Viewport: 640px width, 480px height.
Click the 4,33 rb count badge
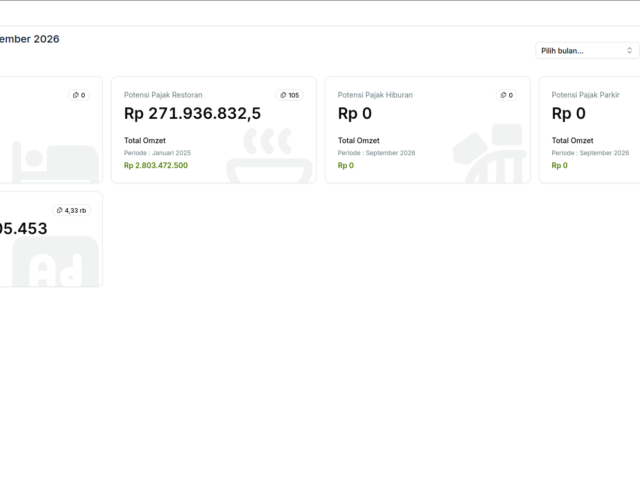pyautogui.click(x=71, y=210)
